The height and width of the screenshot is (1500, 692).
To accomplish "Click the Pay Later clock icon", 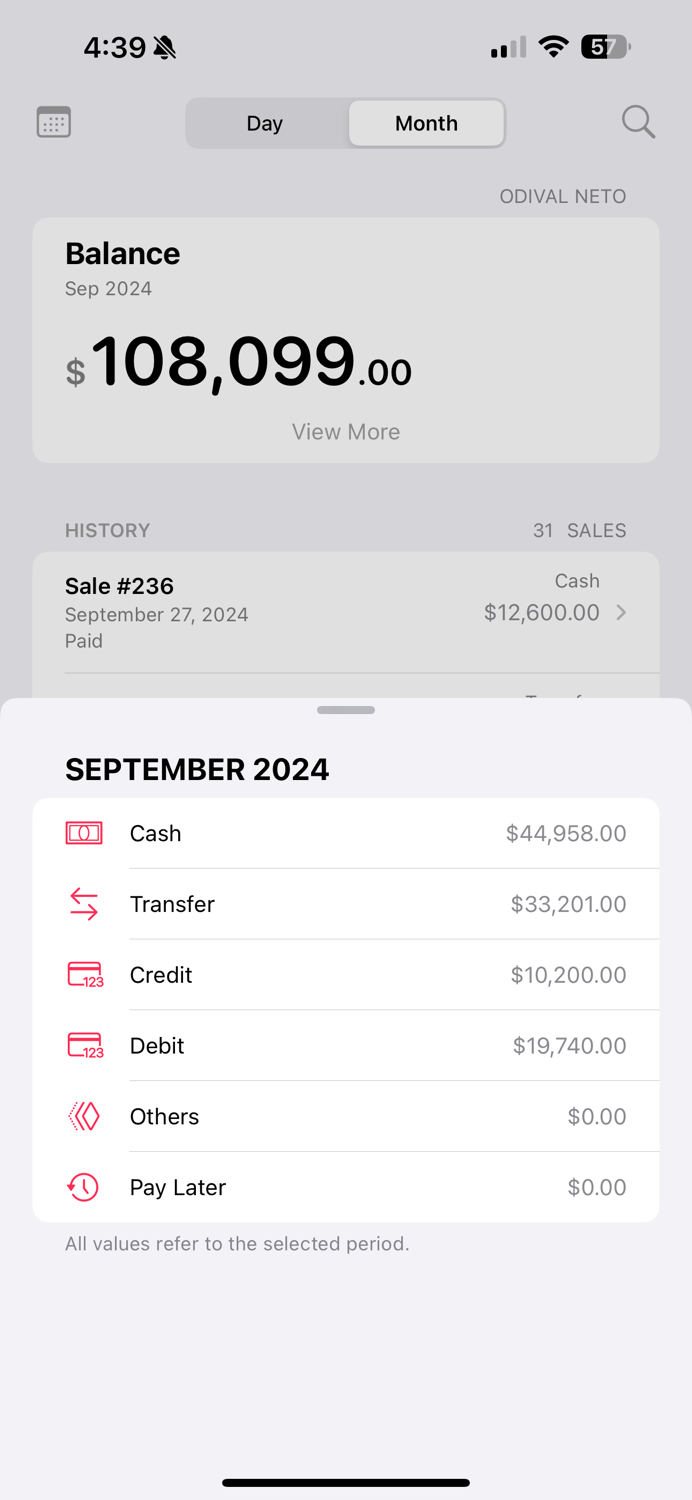I will point(84,1187).
